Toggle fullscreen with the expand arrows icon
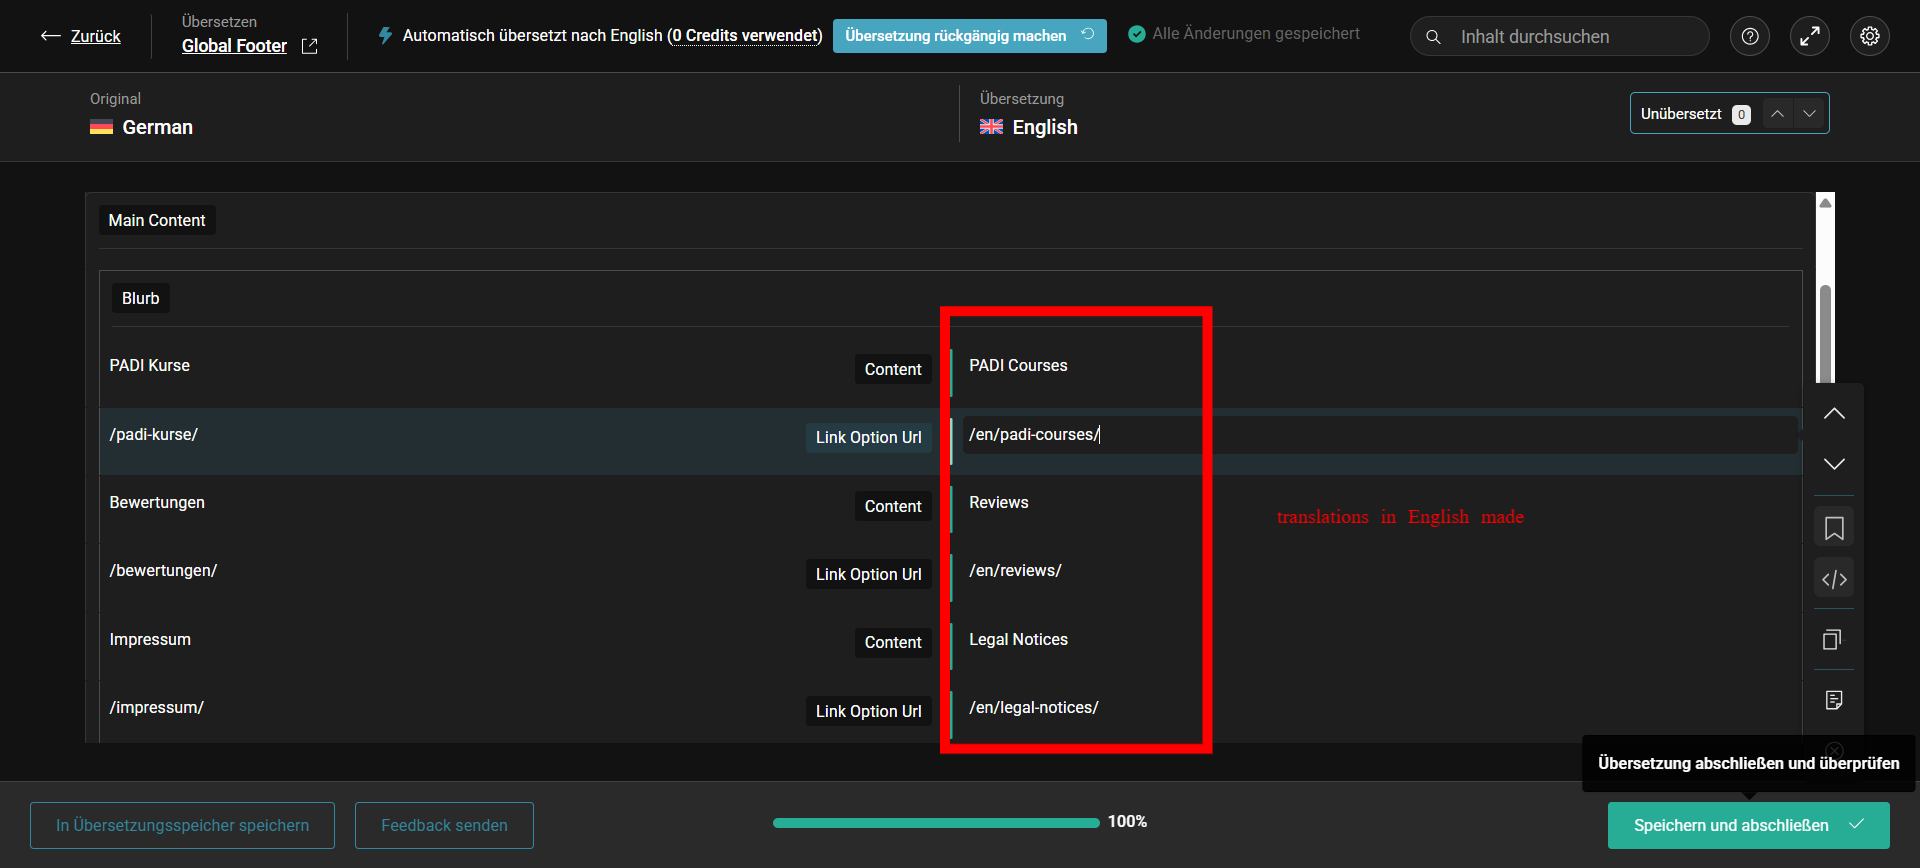The width and height of the screenshot is (1920, 868). tap(1809, 36)
